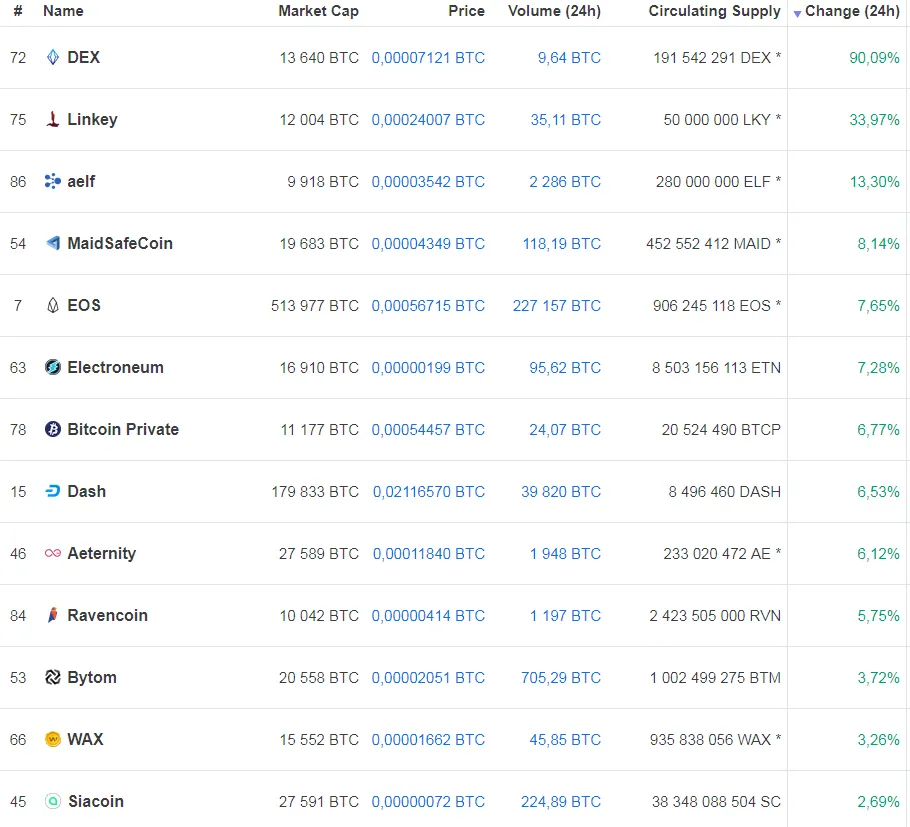Screen dimensions: 910x827
Task: Click the Dash coin logo icon
Action: (x=53, y=492)
